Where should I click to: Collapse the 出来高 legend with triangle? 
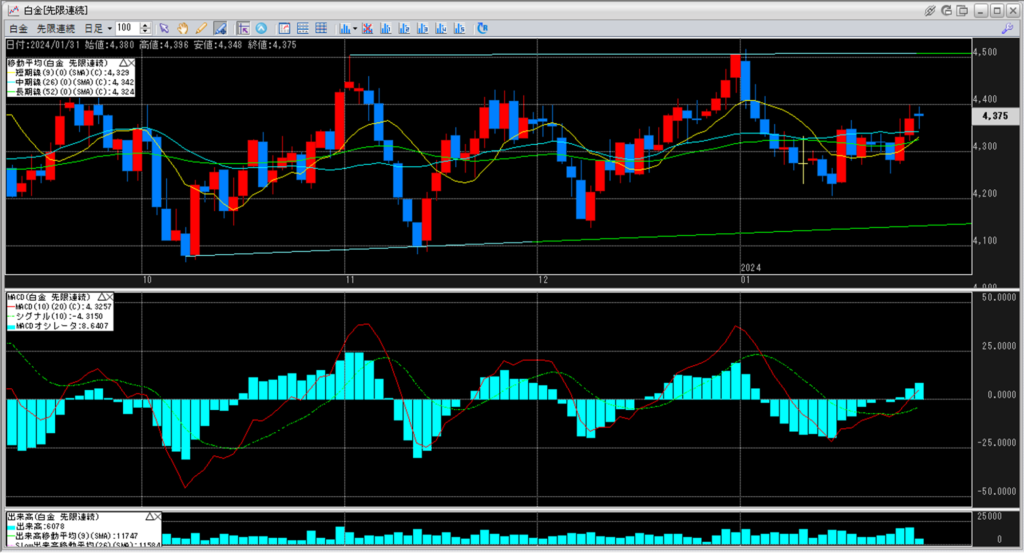tap(149, 516)
